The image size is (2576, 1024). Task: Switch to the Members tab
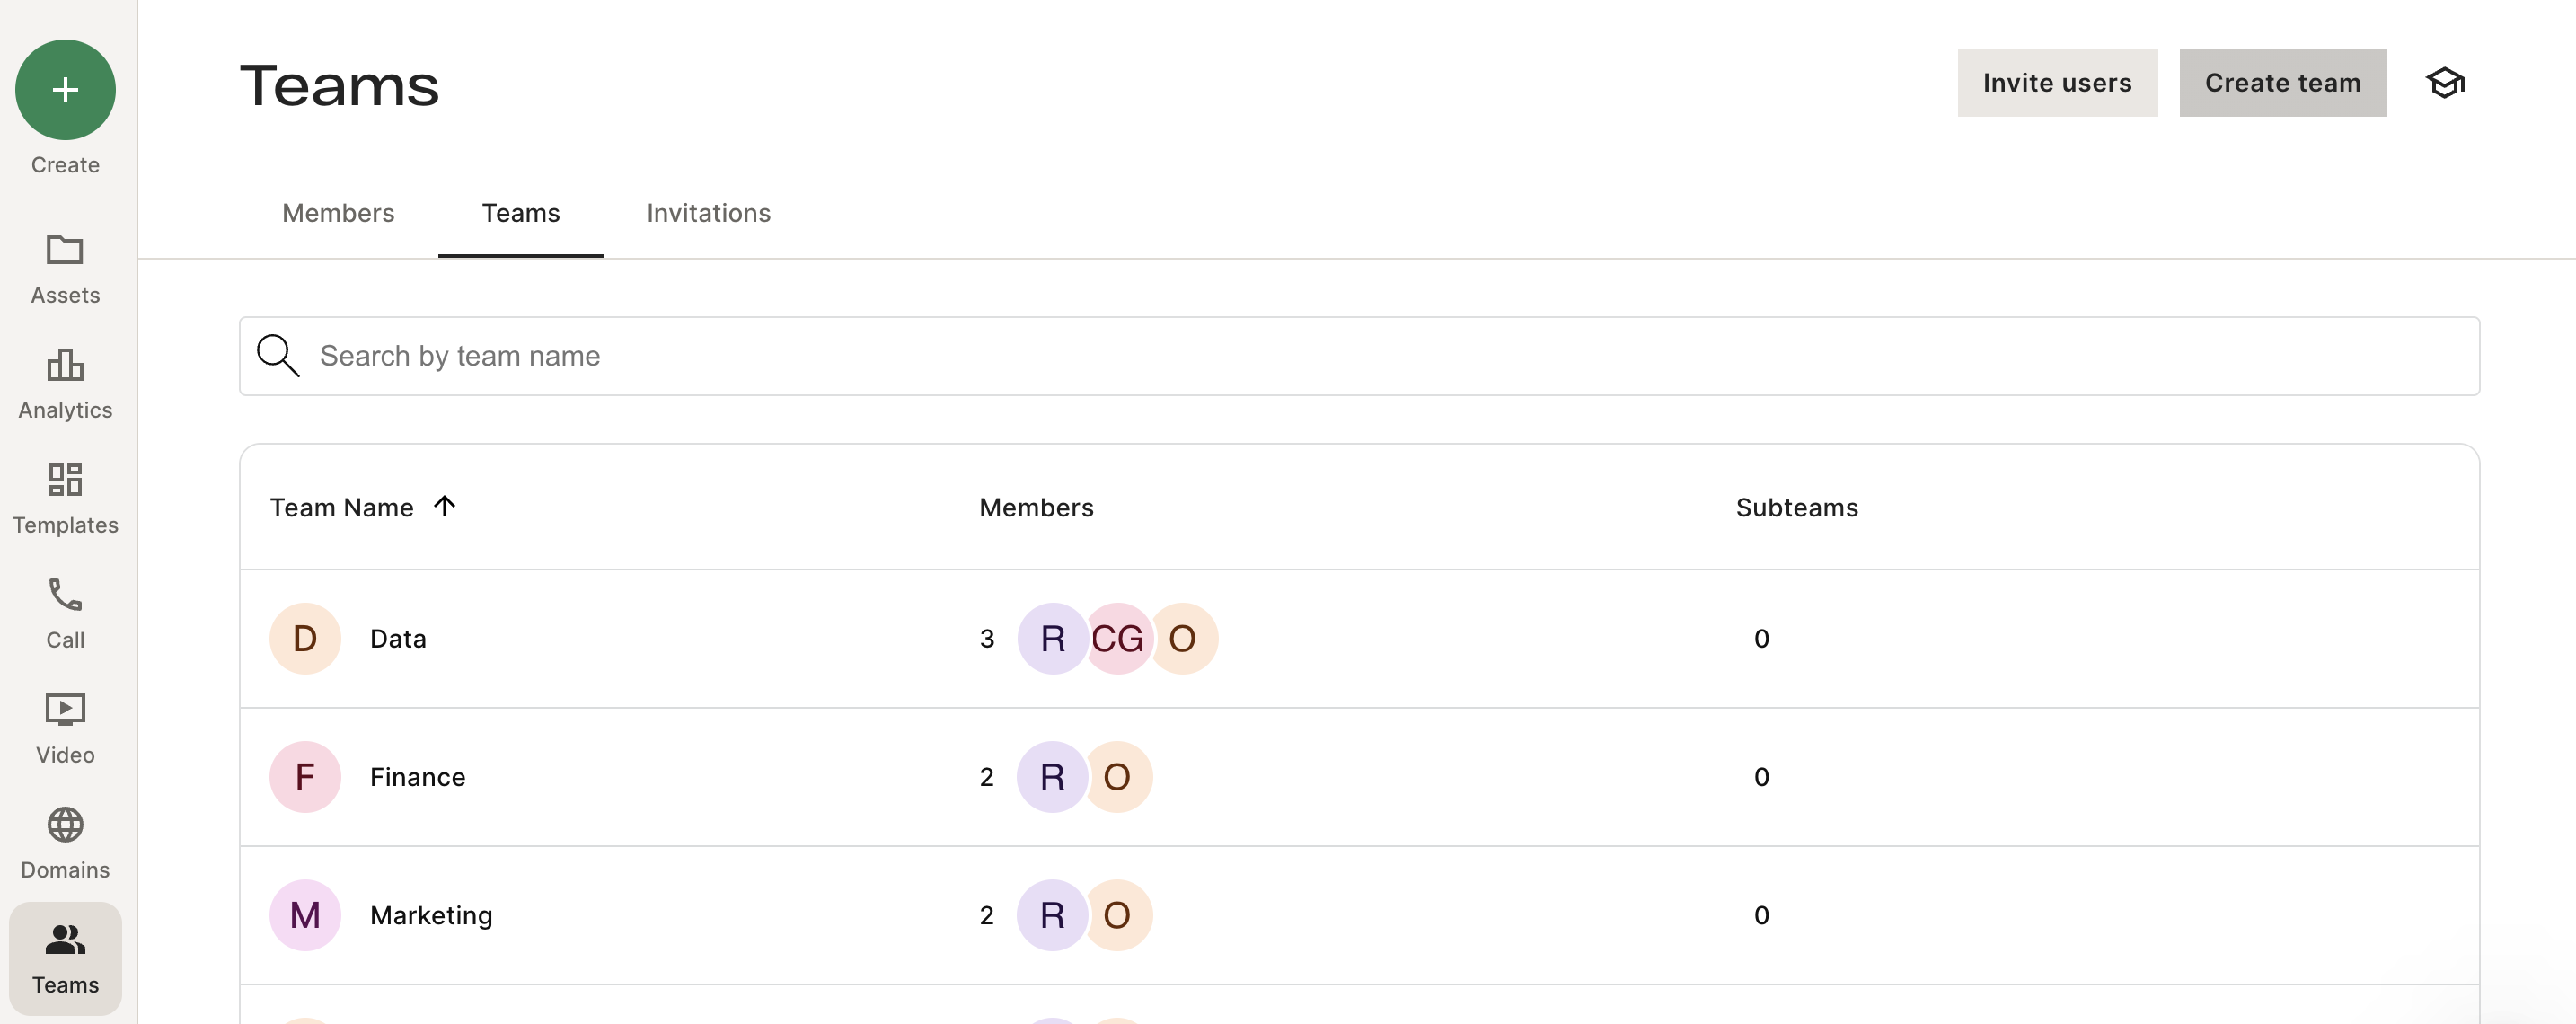(338, 213)
